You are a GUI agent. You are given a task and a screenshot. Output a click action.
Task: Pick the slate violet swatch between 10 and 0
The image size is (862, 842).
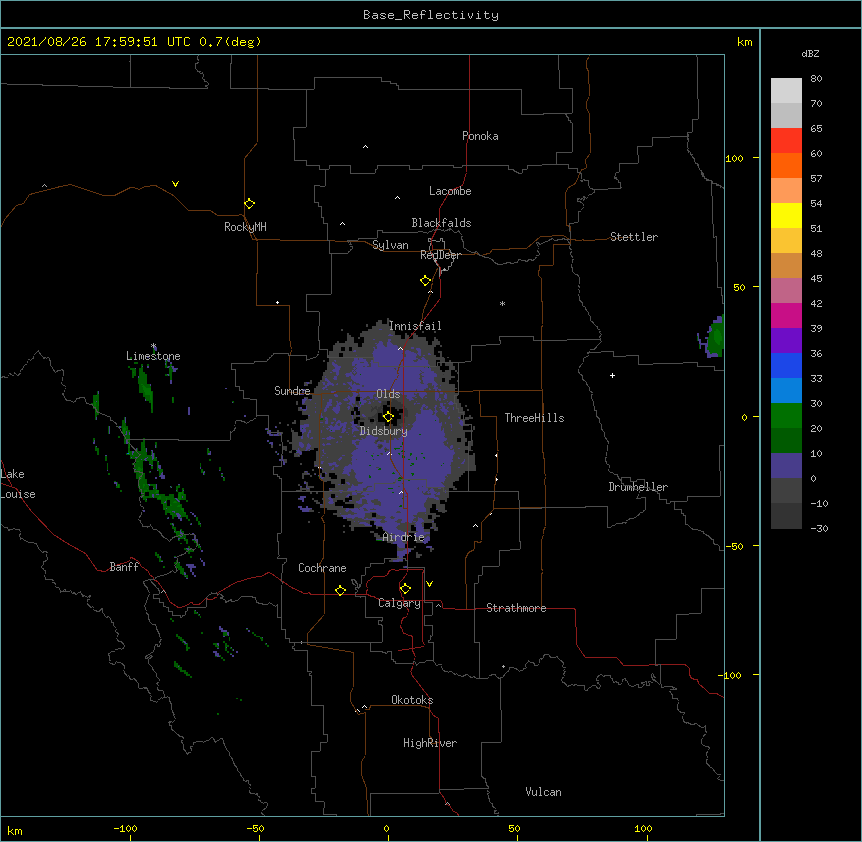pyautogui.click(x=786, y=466)
